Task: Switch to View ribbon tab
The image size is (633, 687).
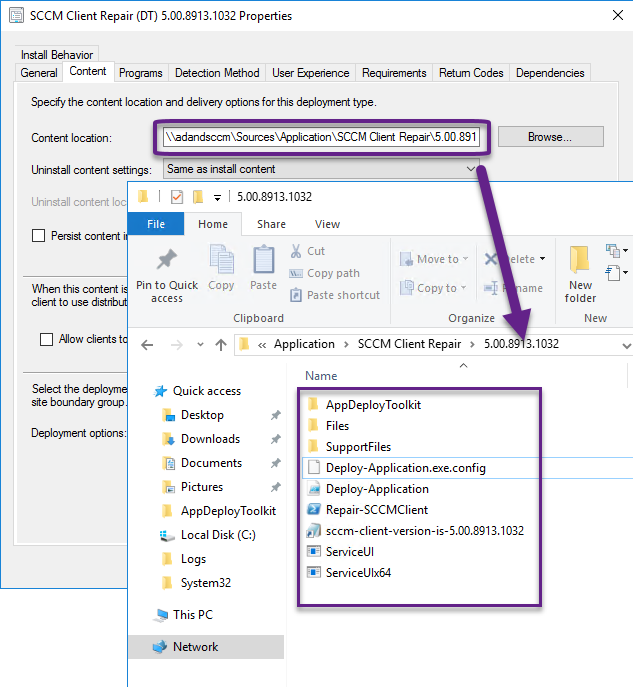Action: (327, 224)
